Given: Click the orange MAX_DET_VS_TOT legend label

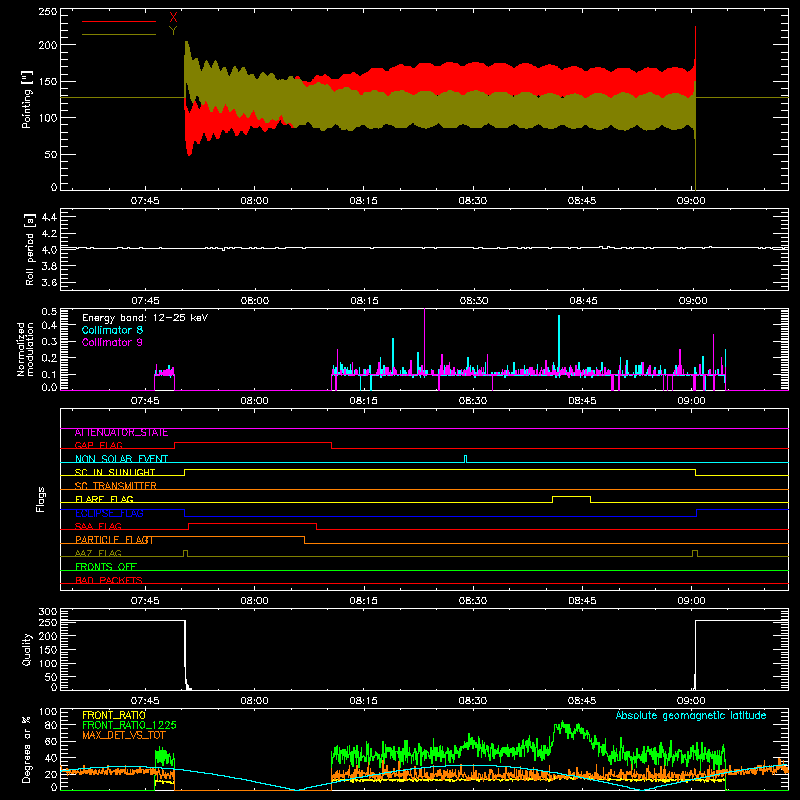Looking at the screenshot, I should [124, 735].
